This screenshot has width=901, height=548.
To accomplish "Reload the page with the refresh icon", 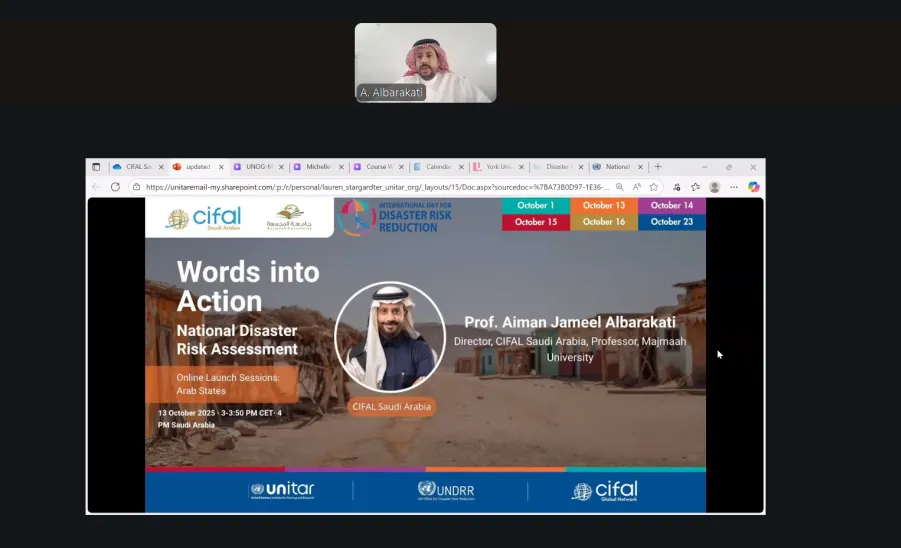I will (115, 187).
